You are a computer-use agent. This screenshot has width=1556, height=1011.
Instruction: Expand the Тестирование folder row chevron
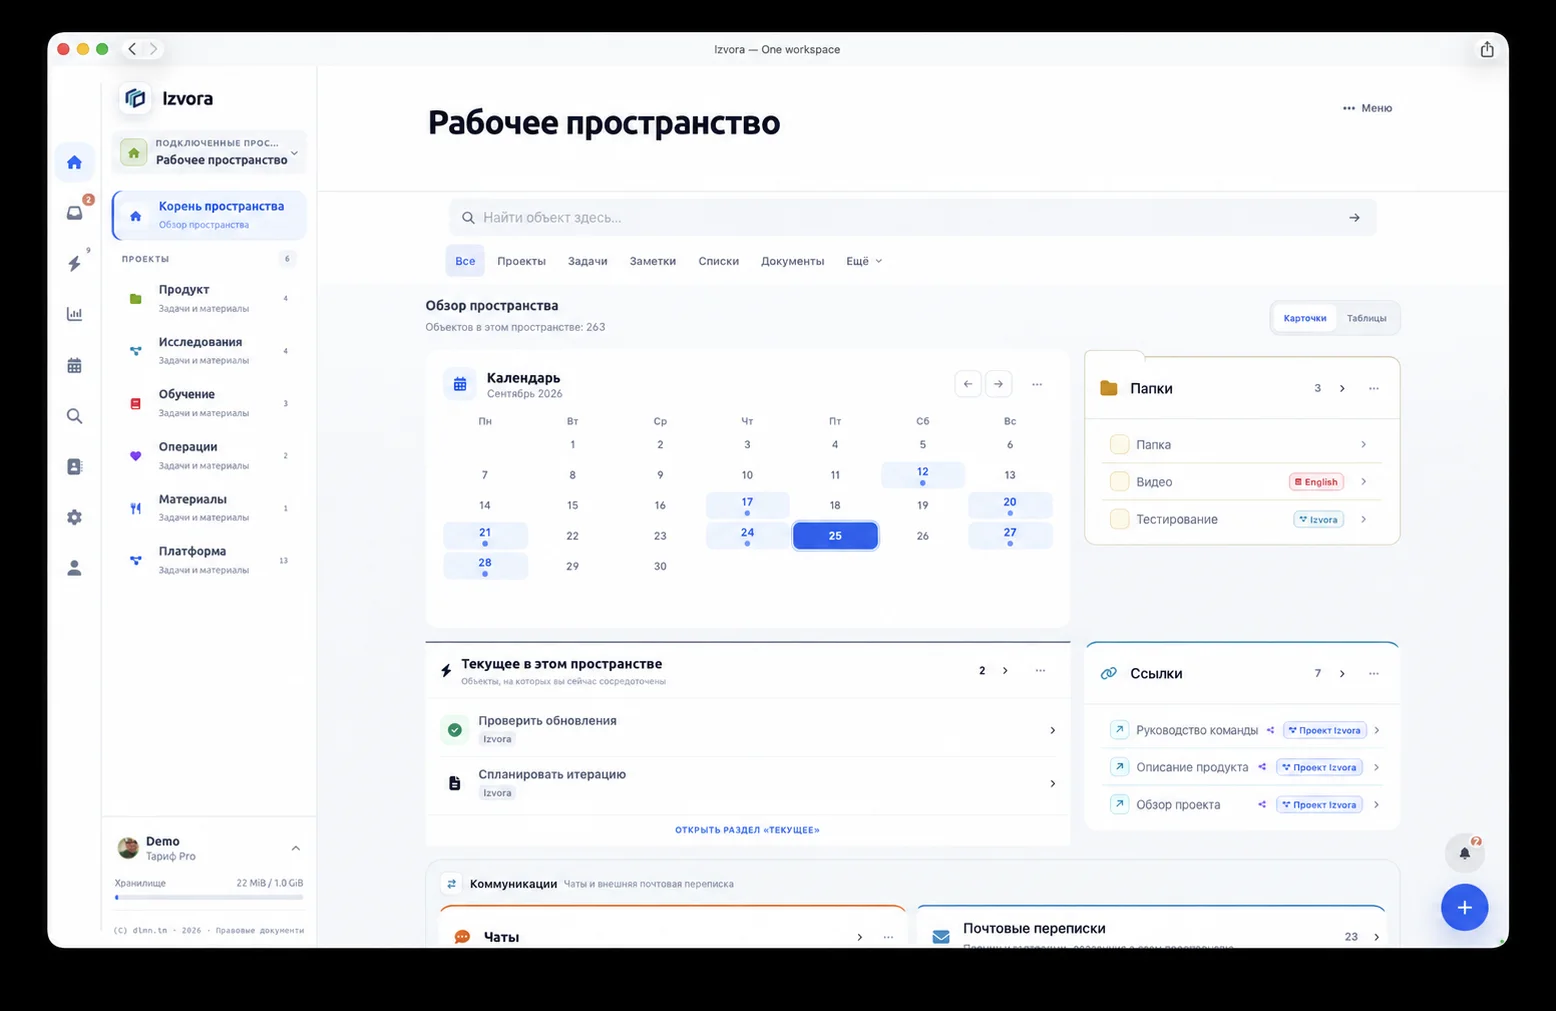click(1363, 519)
